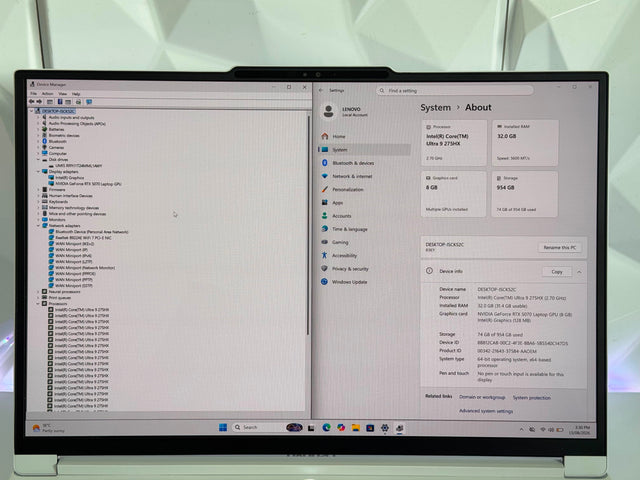This screenshot has height=480, width=640.
Task: Click the Windows Update icon in Settings sidebar
Action: (x=324, y=282)
